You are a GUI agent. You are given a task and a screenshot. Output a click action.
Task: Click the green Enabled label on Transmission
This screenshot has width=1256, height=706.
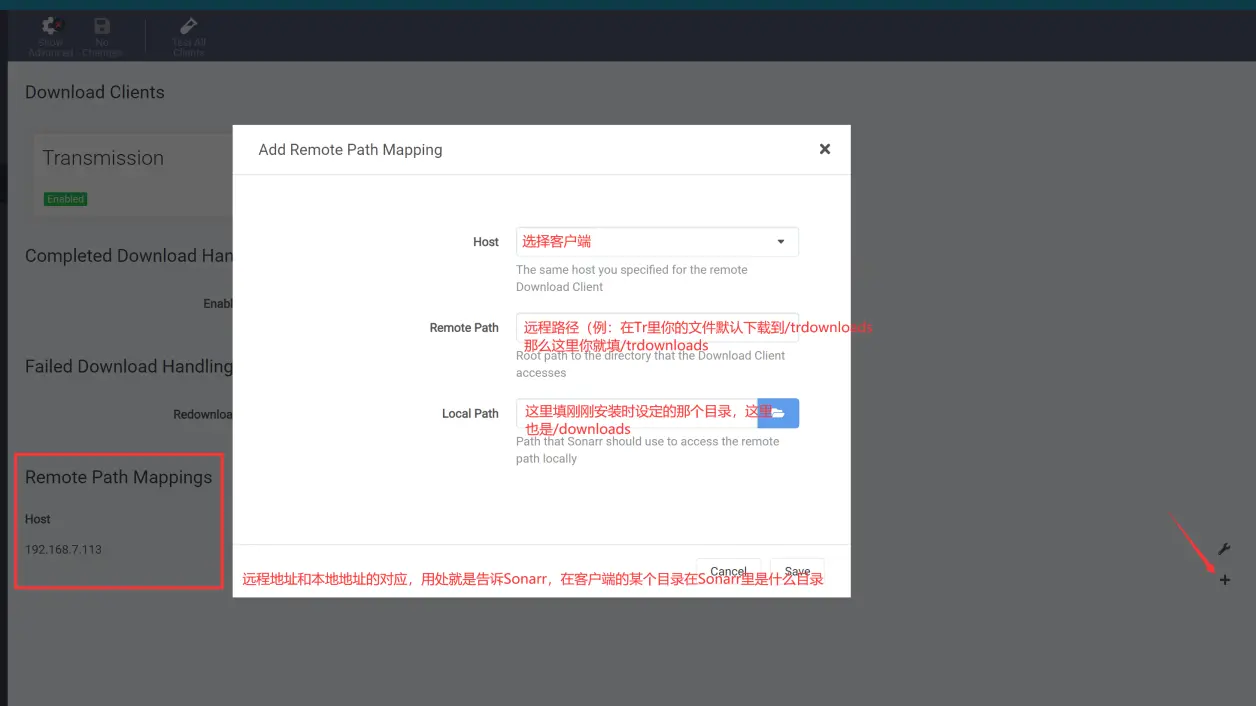pyautogui.click(x=65, y=199)
